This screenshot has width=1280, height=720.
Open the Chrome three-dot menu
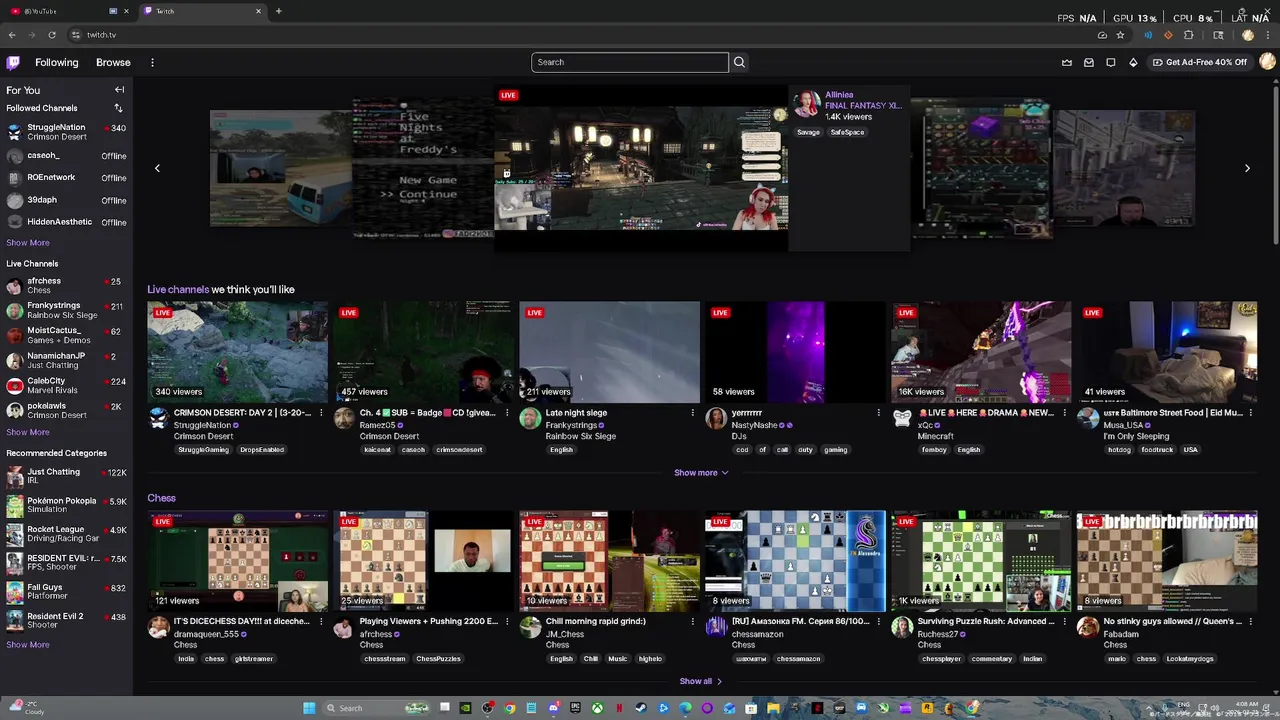[1268, 35]
